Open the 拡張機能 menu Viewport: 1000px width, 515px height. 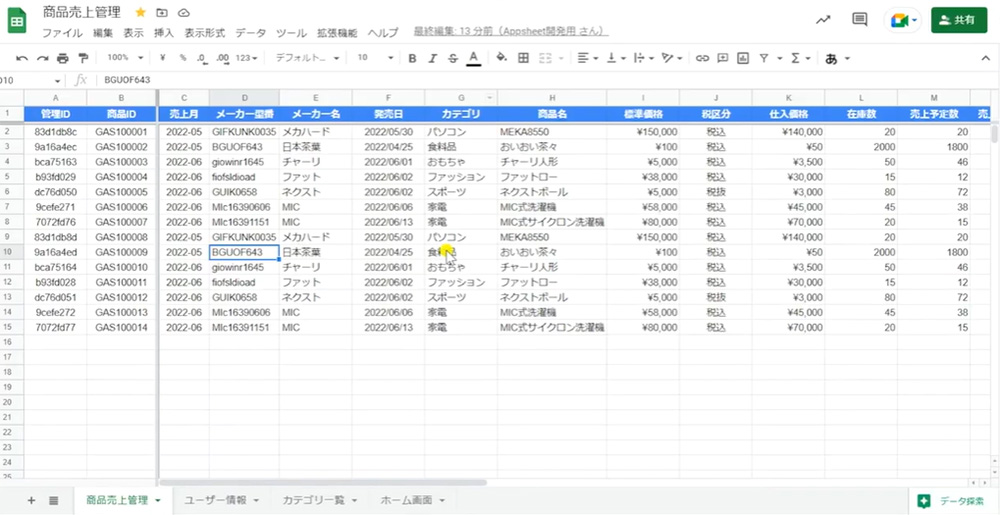(337, 33)
